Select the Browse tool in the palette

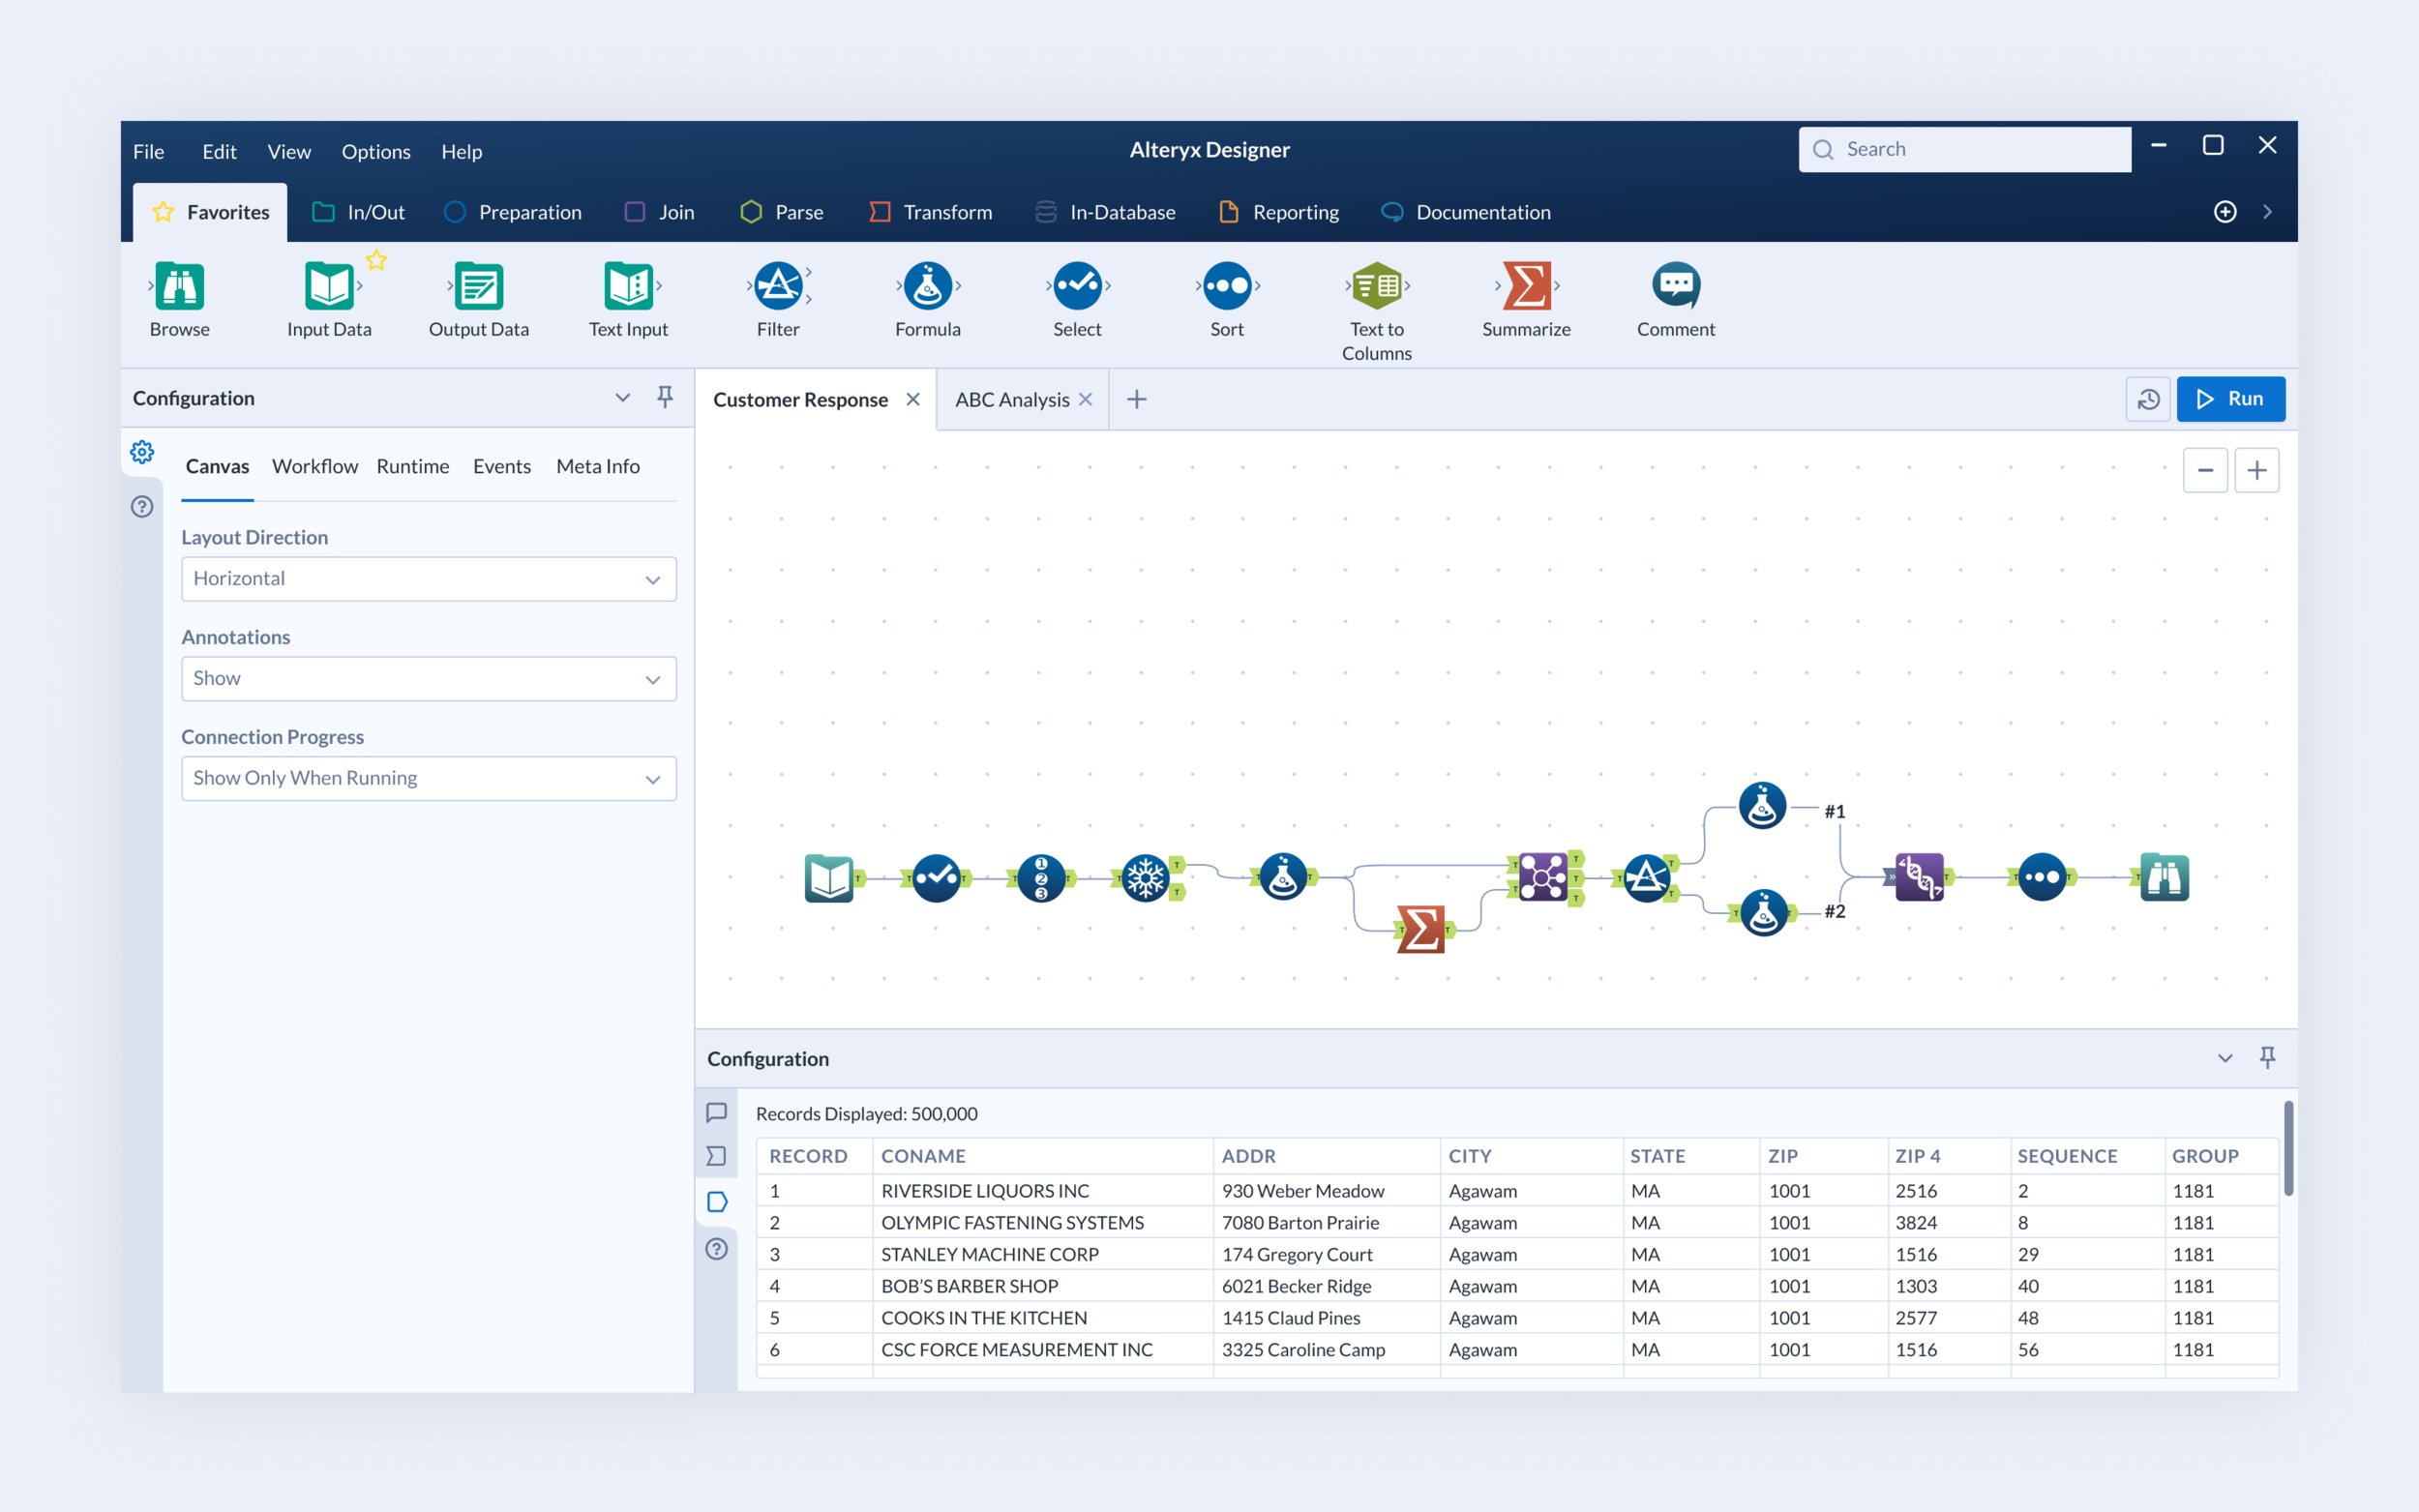180,299
